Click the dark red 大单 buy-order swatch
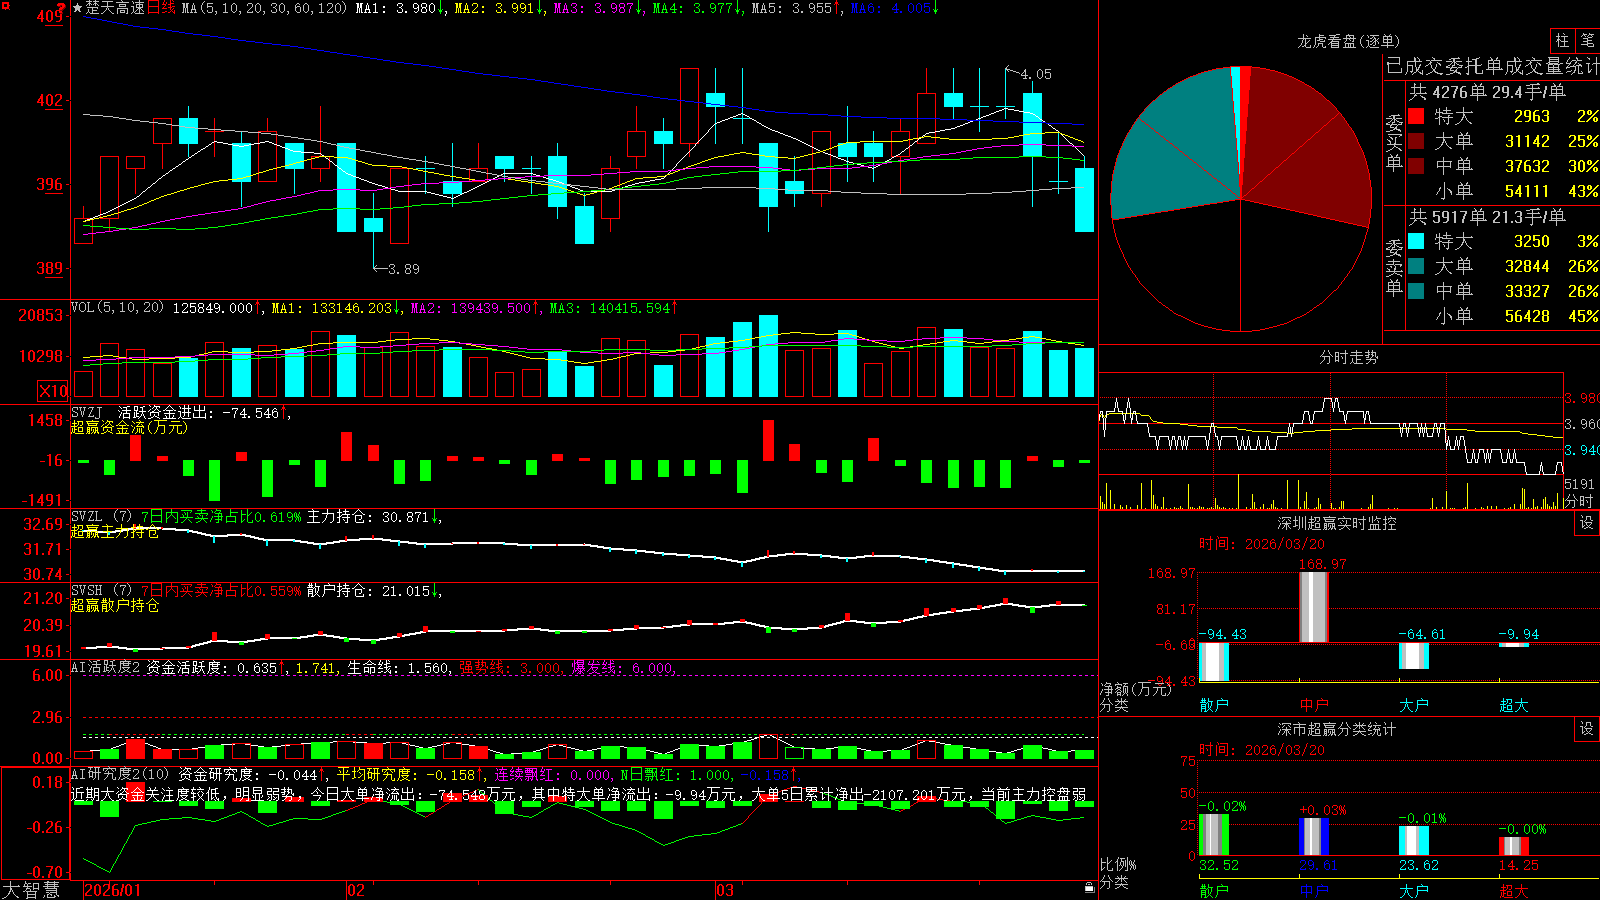The width and height of the screenshot is (1600, 900). click(1416, 141)
